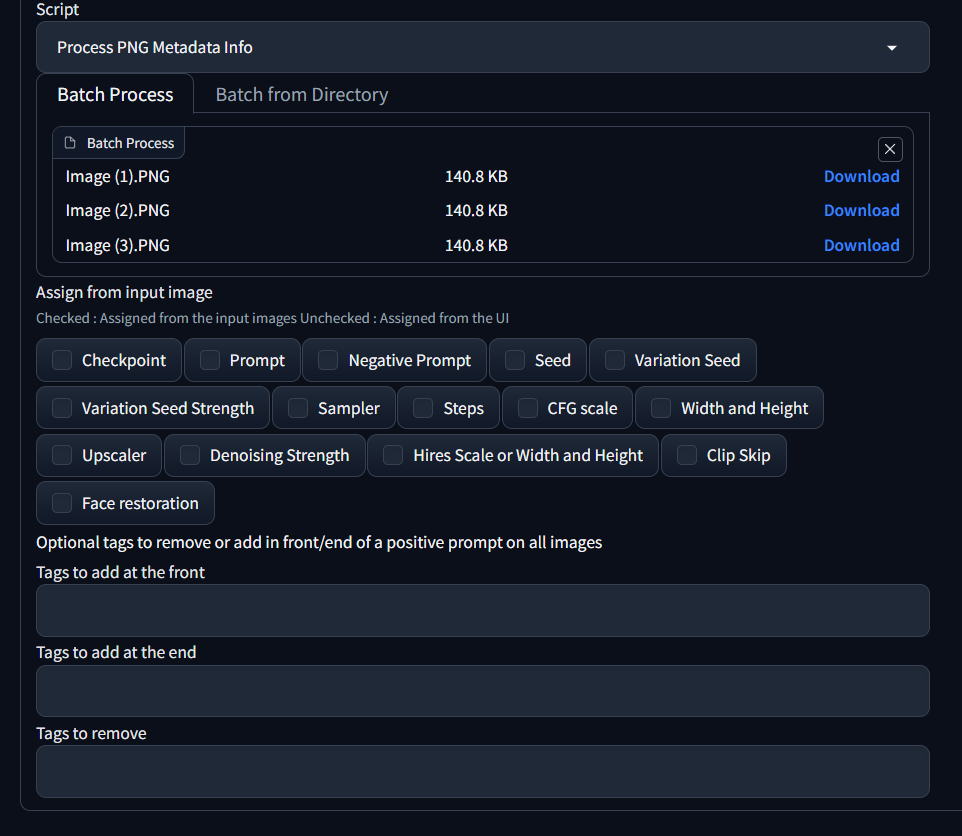The height and width of the screenshot is (836, 962).
Task: Enable Face restoration checkbox
Action: click(62, 503)
